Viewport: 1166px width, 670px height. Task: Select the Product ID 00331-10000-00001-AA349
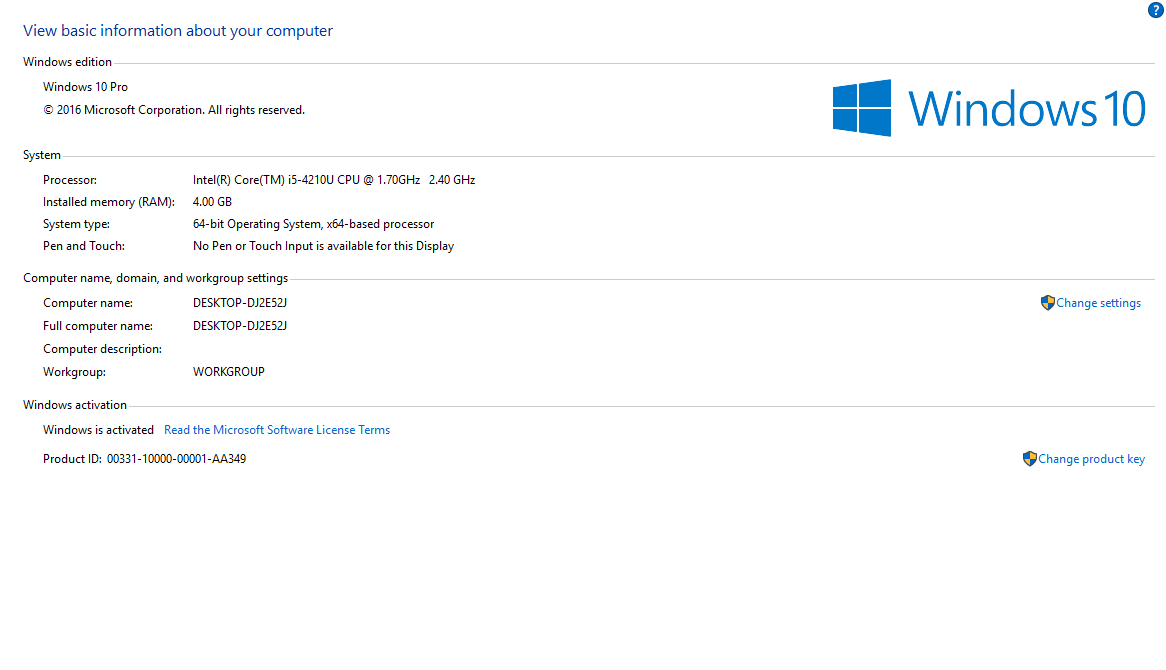(x=144, y=459)
